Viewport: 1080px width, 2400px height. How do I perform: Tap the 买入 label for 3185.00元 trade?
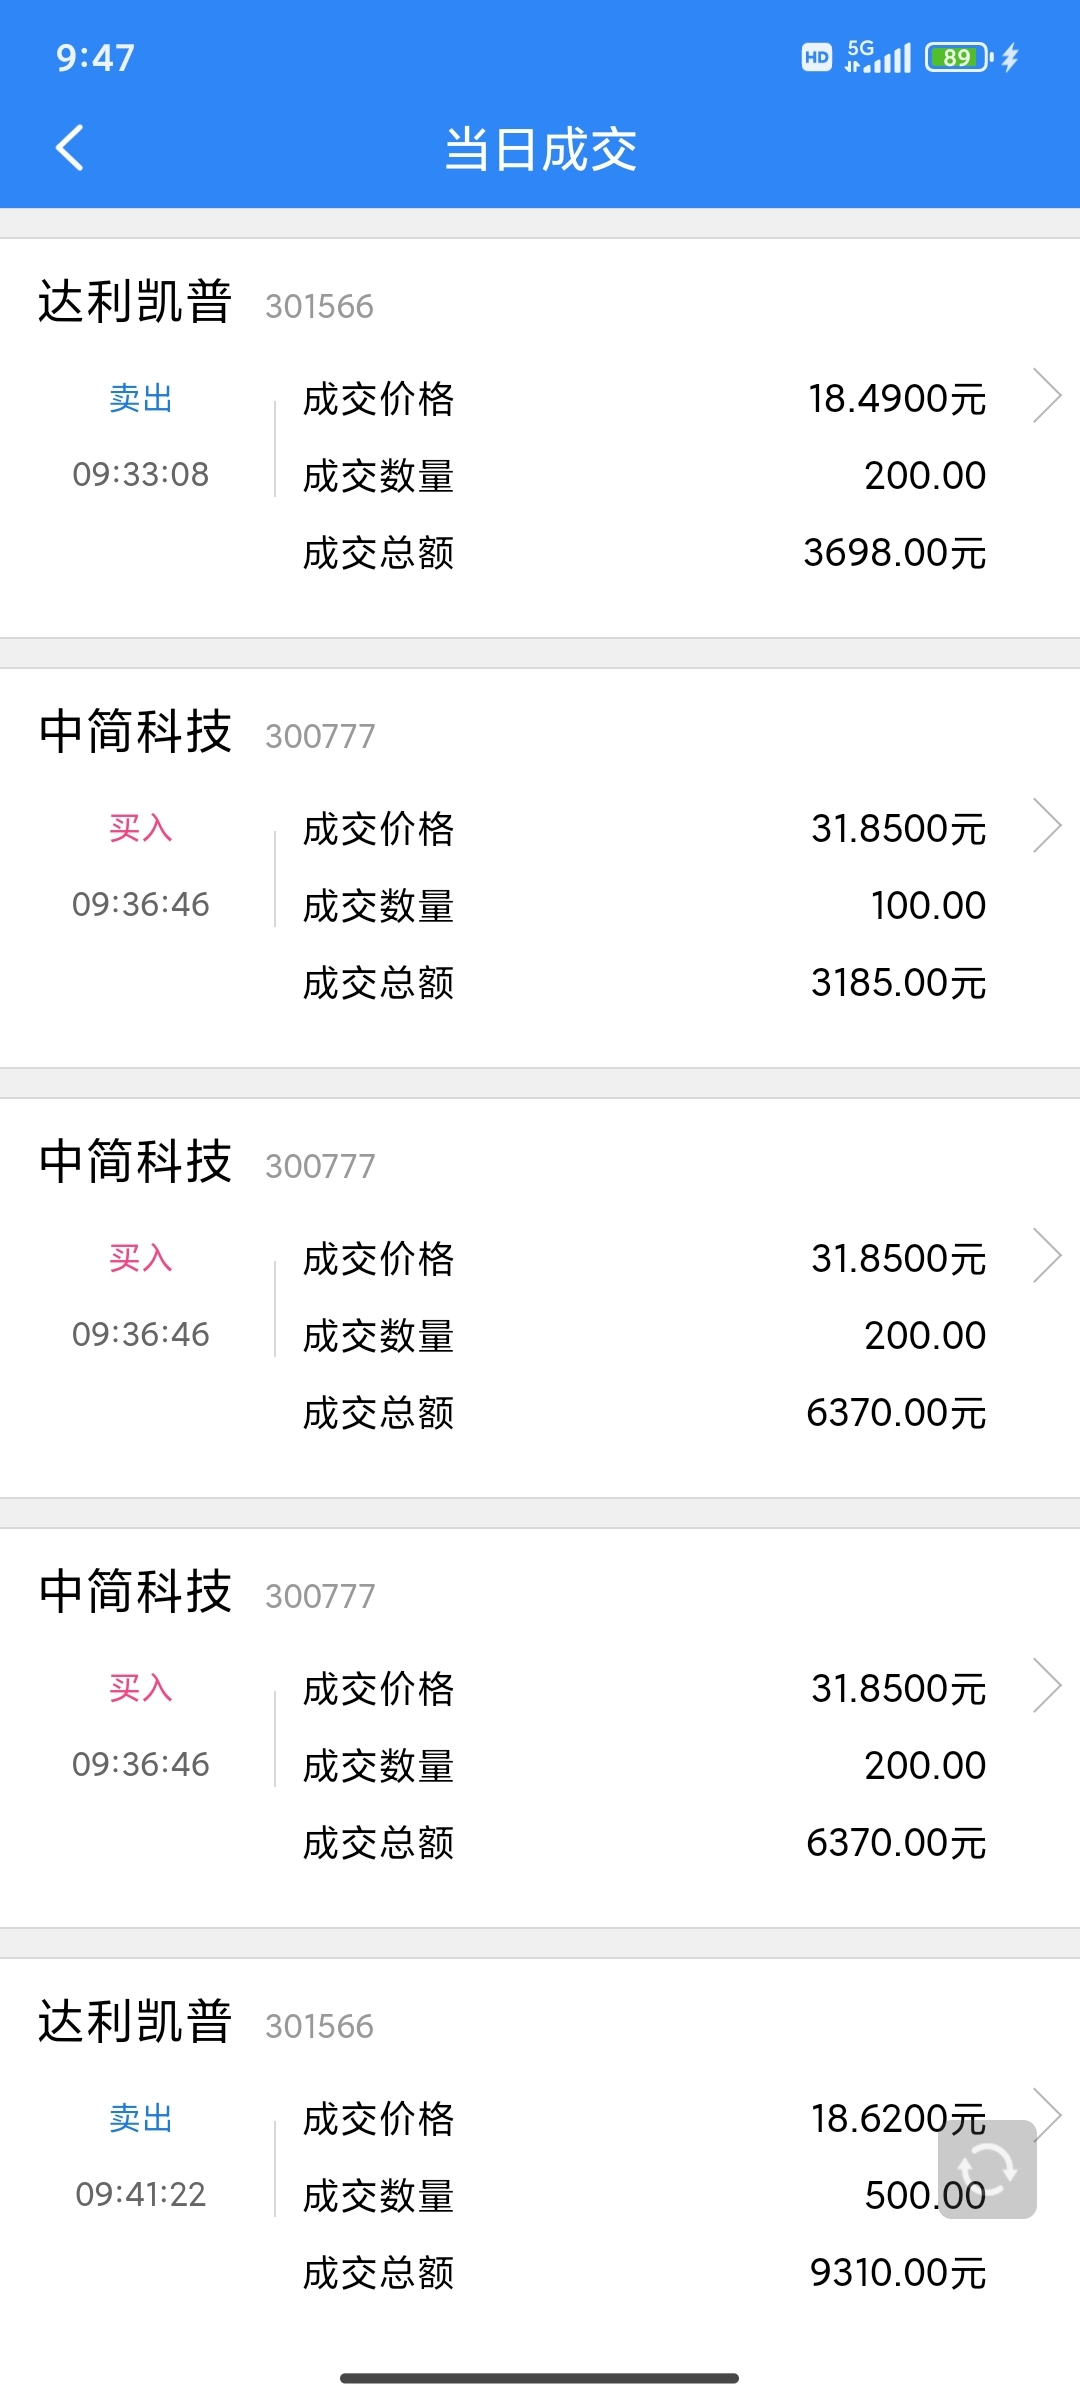coord(141,828)
